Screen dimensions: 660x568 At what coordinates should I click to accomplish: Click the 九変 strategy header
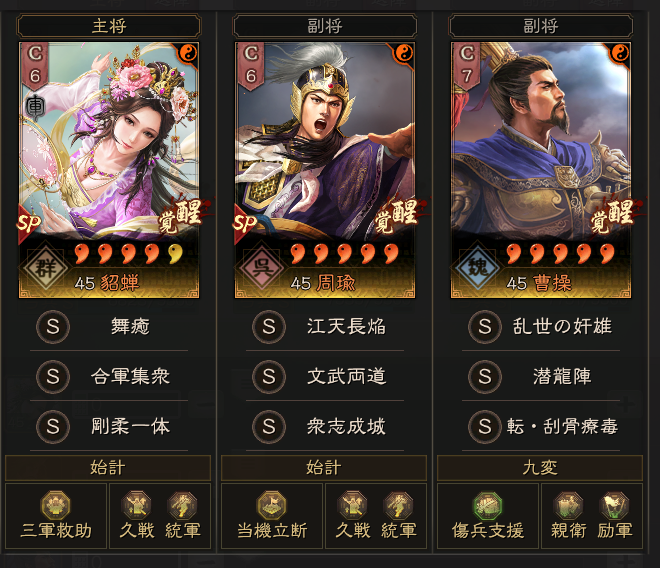click(540, 468)
